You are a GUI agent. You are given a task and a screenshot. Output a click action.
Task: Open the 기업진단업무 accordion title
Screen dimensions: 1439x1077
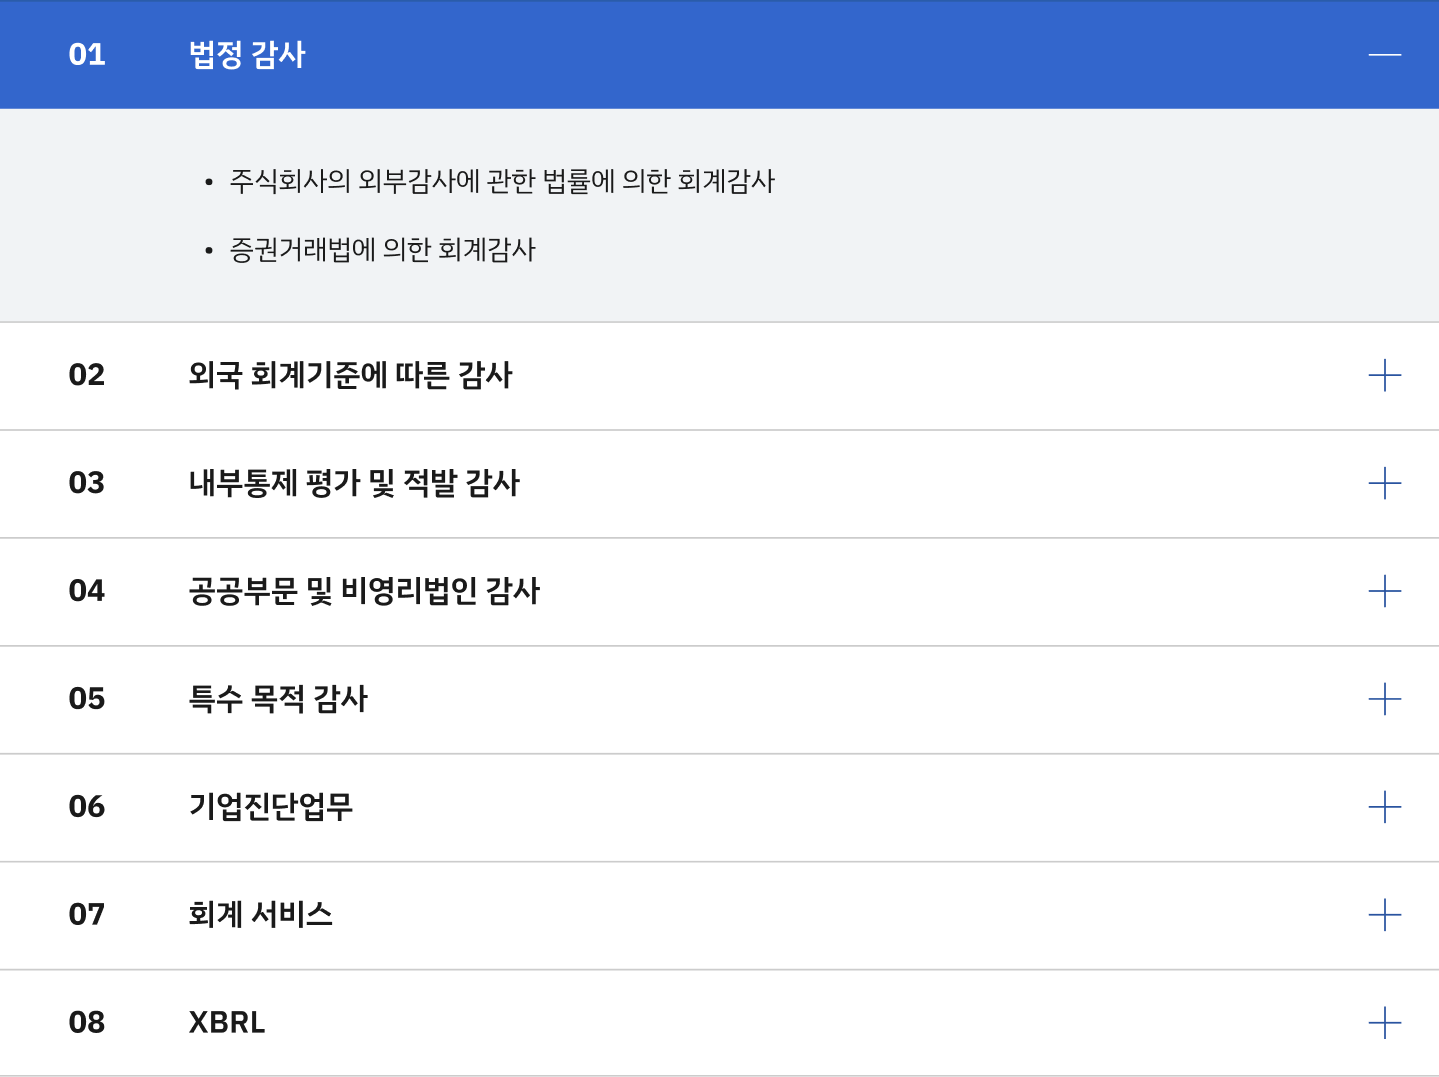click(x=270, y=807)
